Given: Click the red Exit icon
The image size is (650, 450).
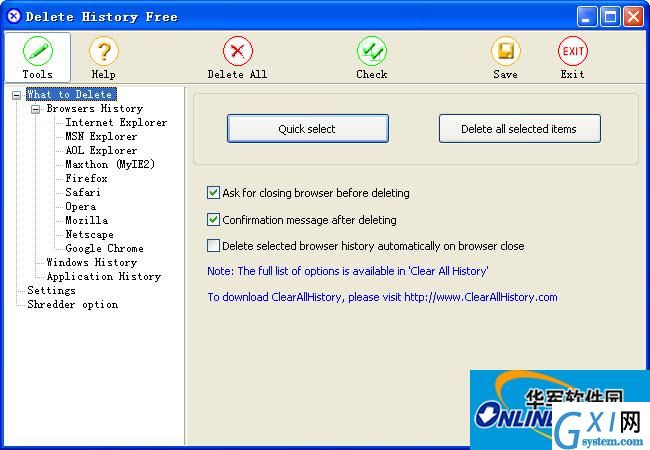Looking at the screenshot, I should point(572,51).
